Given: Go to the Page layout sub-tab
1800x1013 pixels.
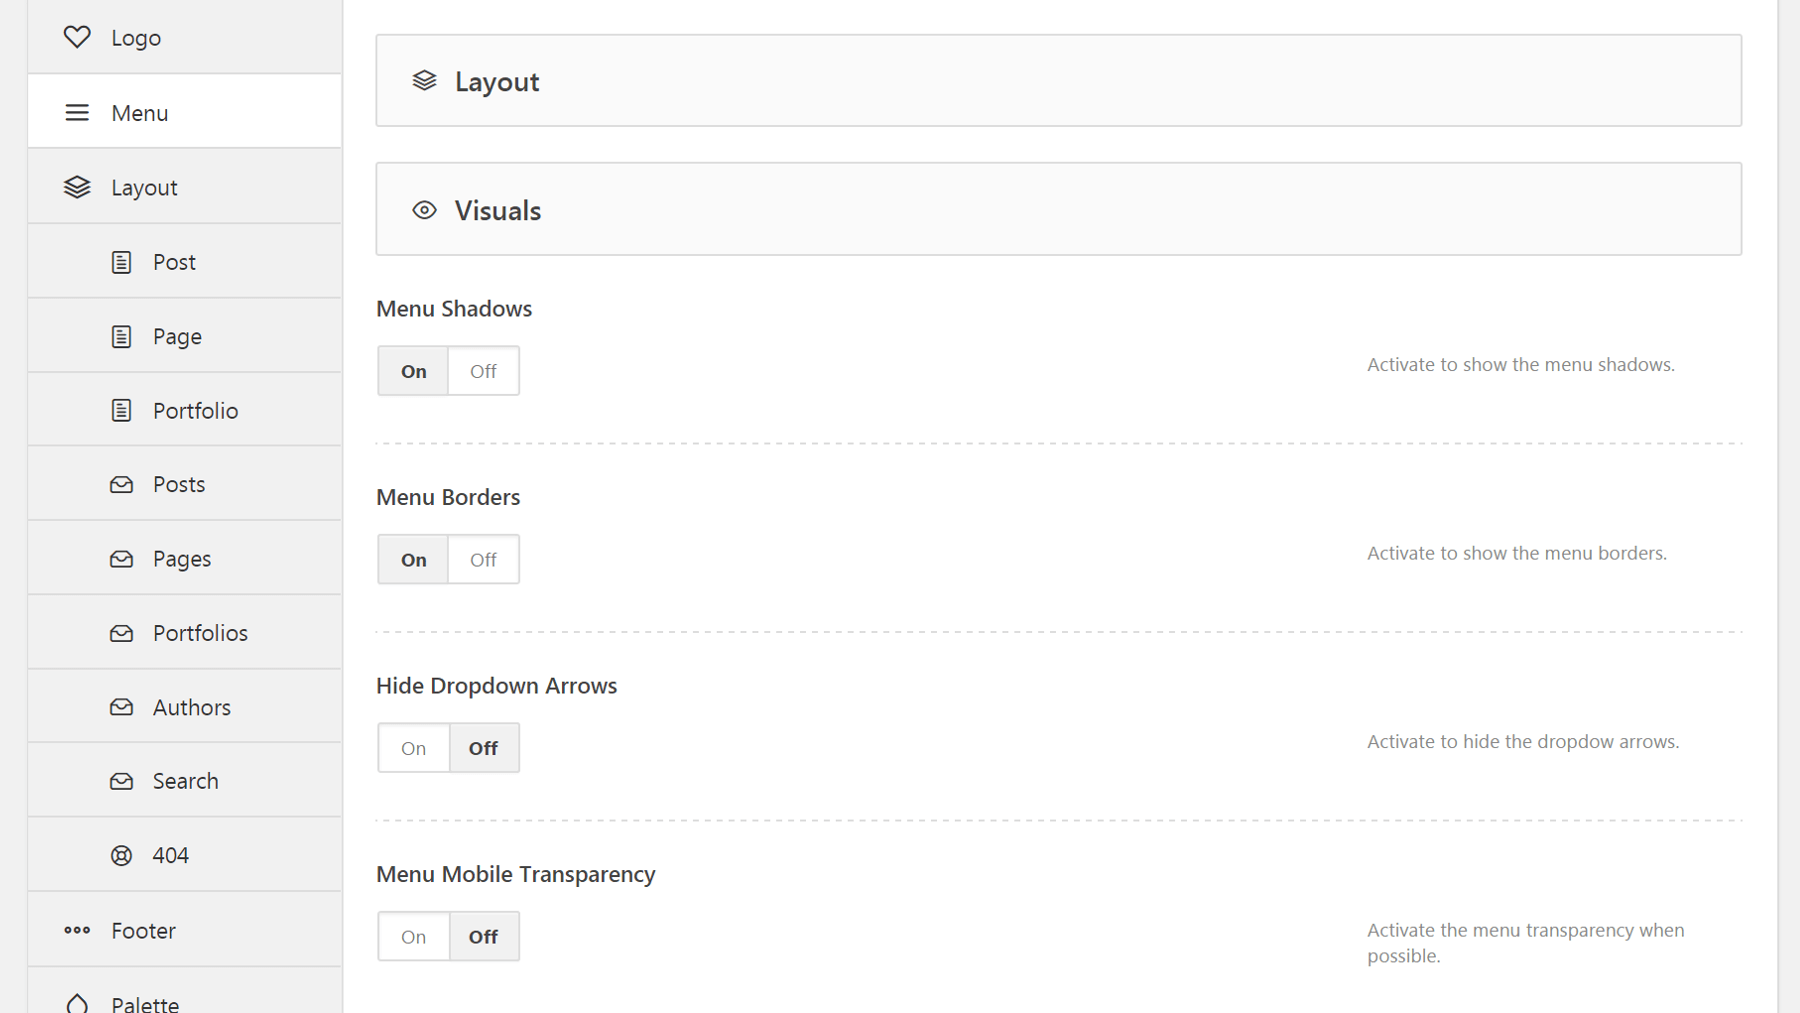Looking at the screenshot, I should [185, 336].
